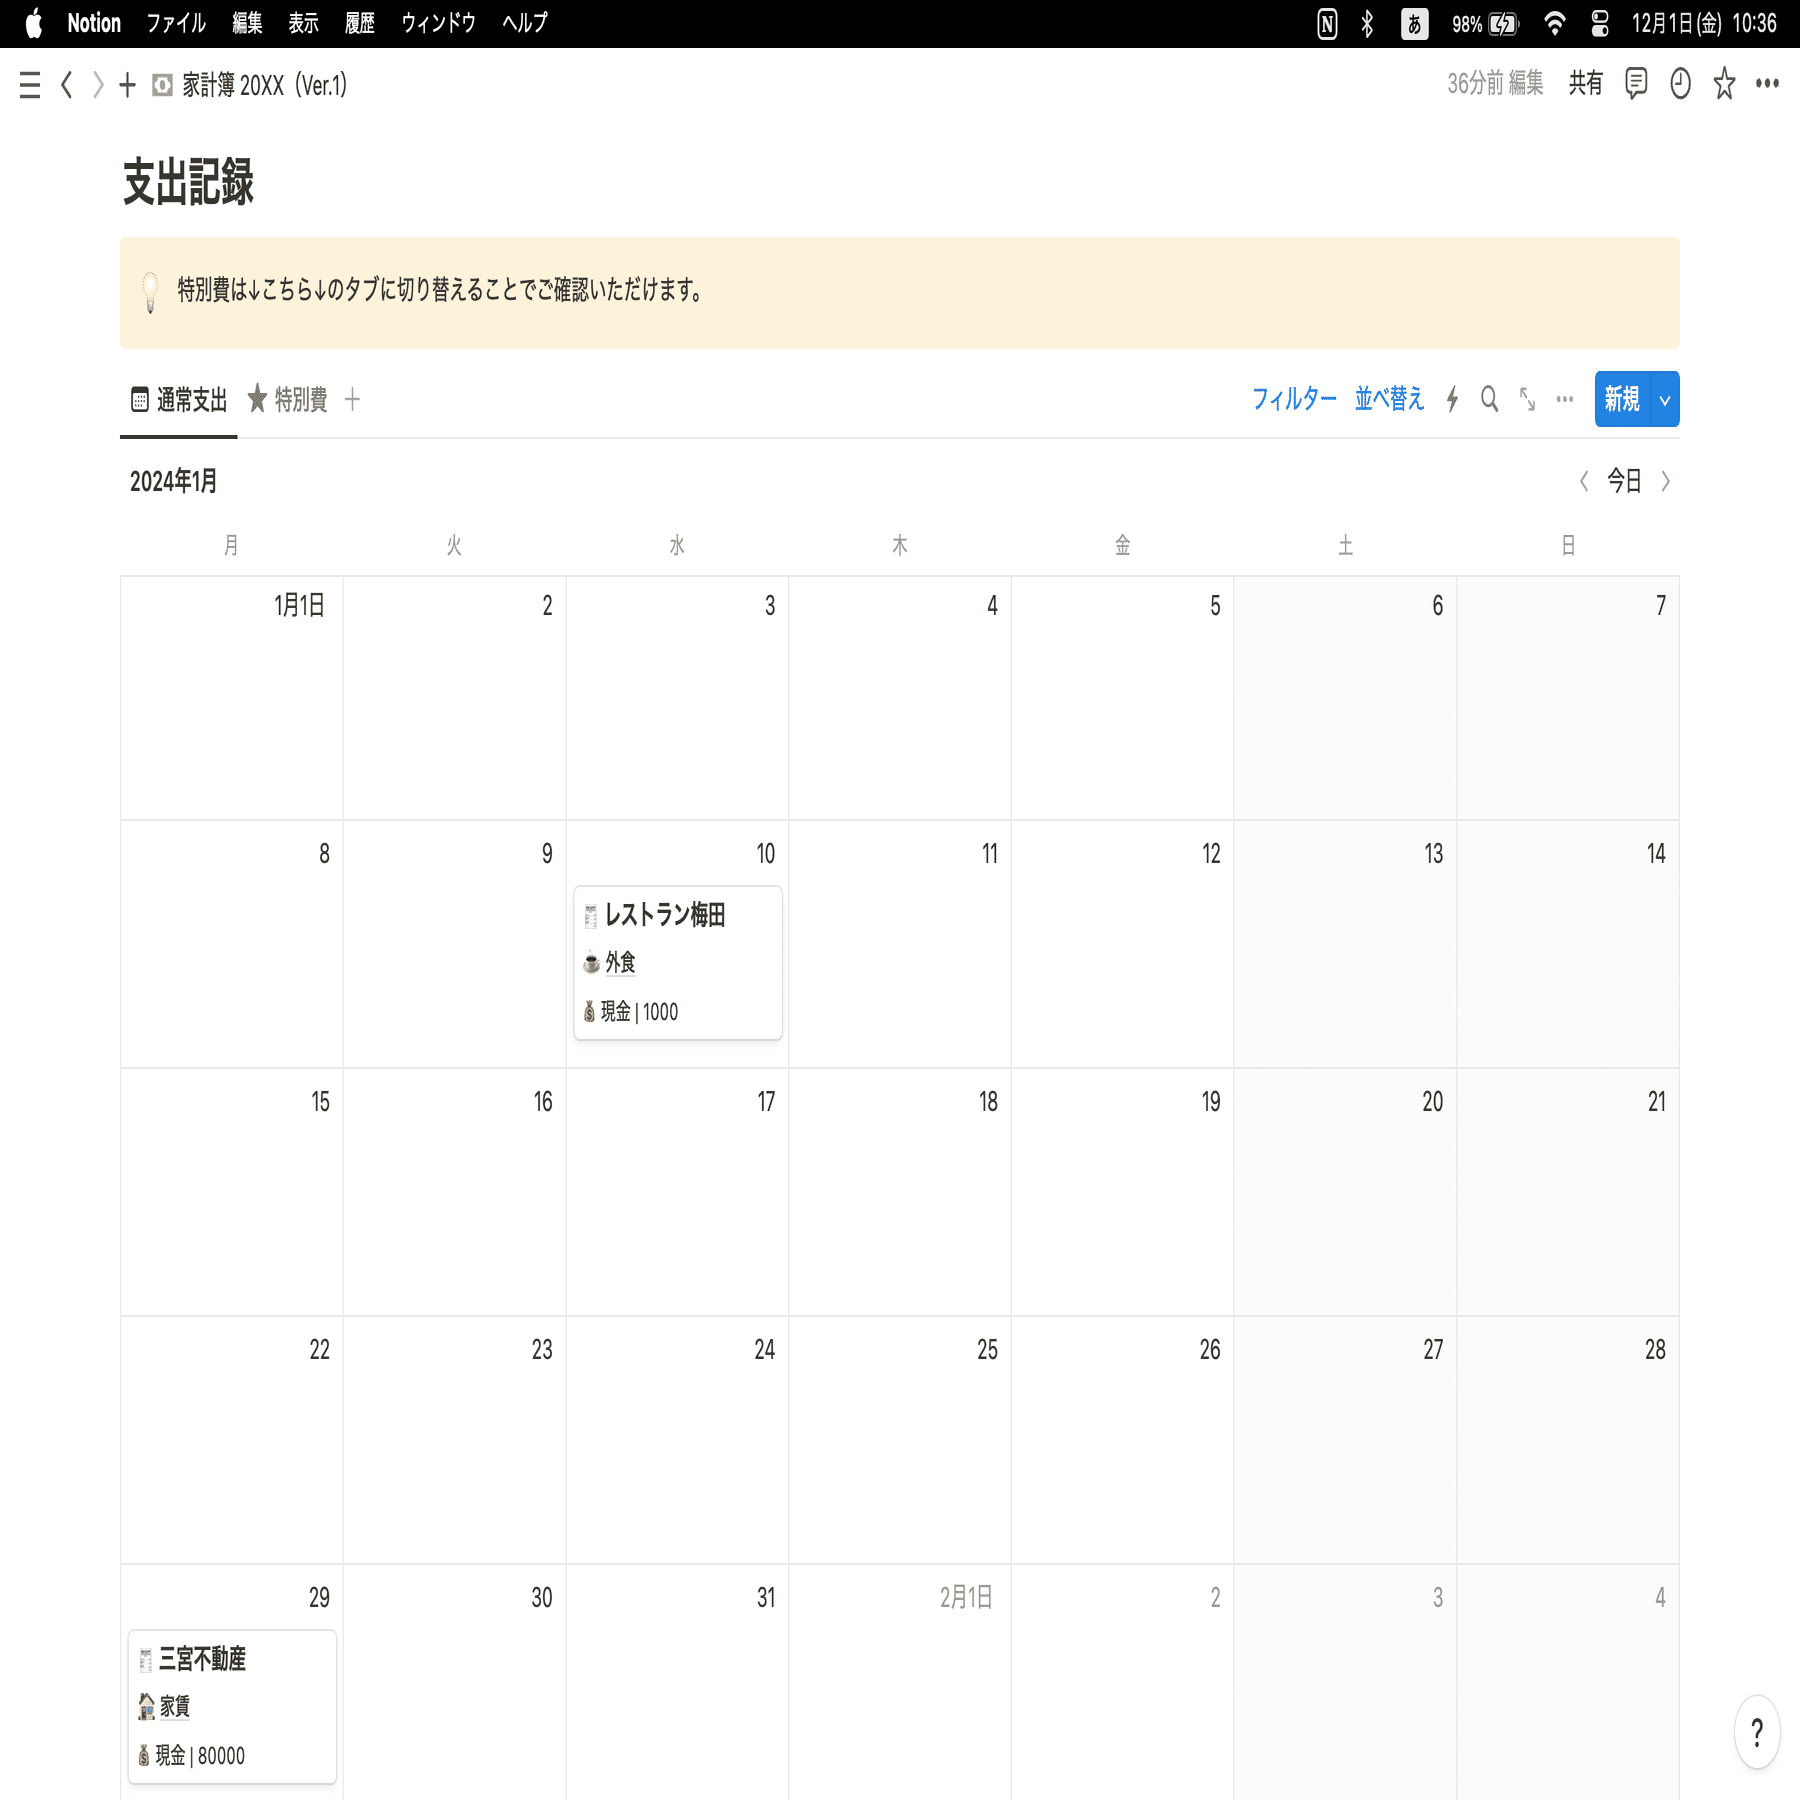Click the date and time 12月1日(金) 10:36

1704,24
